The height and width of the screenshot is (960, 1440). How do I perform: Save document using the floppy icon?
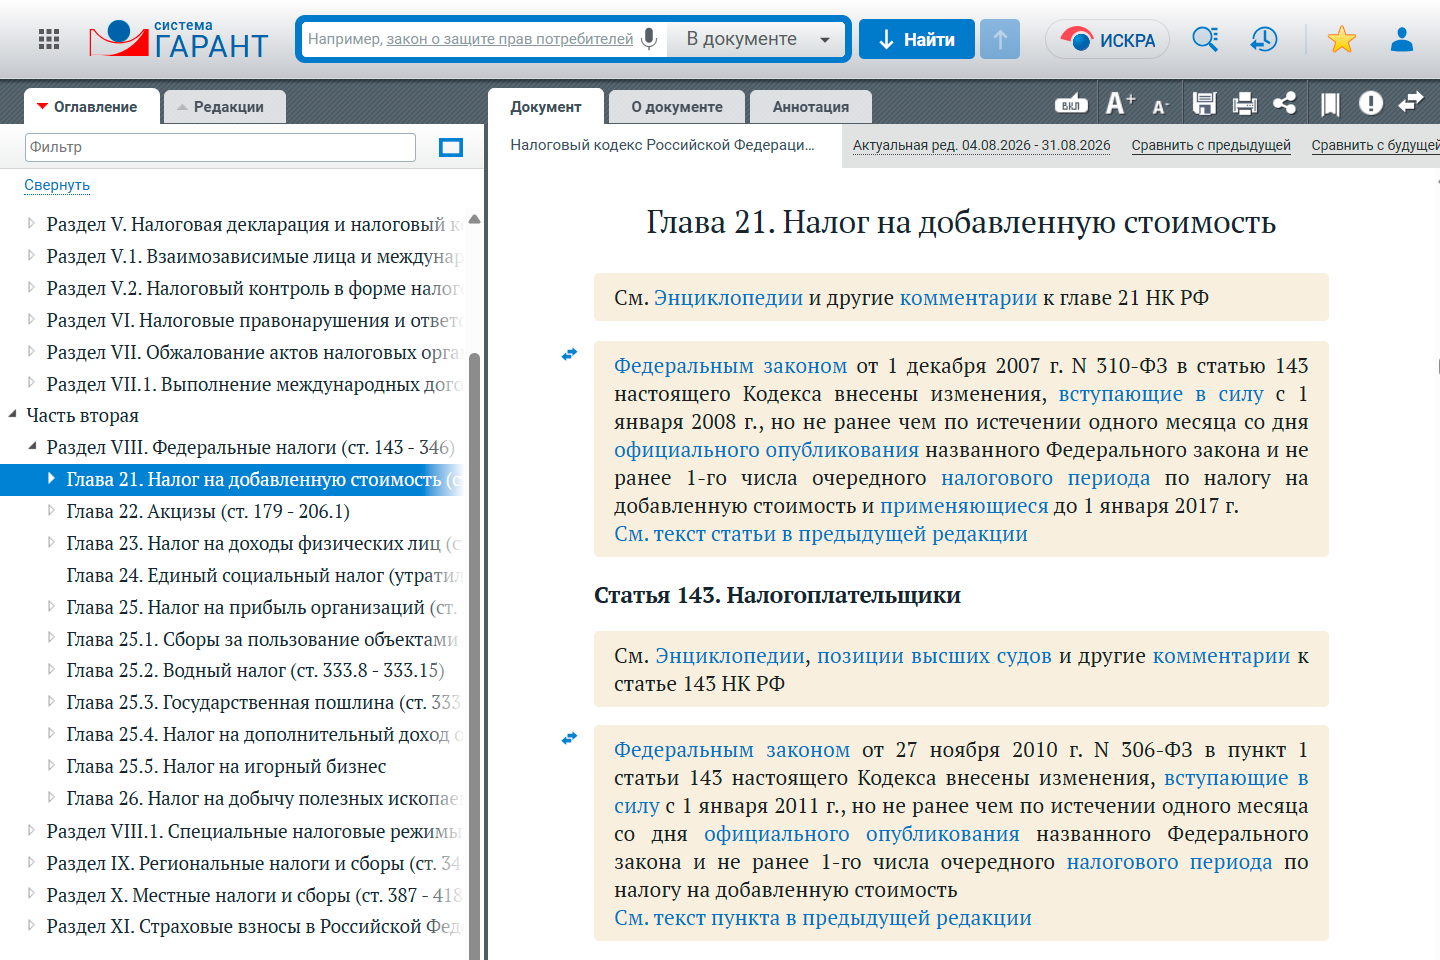[1204, 103]
